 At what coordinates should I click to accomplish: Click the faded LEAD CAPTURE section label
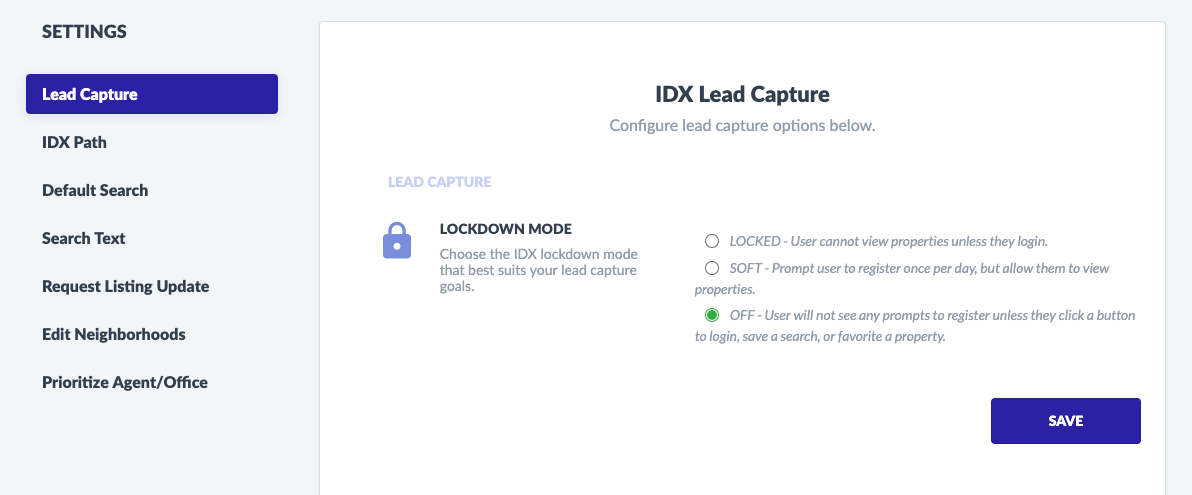(439, 182)
